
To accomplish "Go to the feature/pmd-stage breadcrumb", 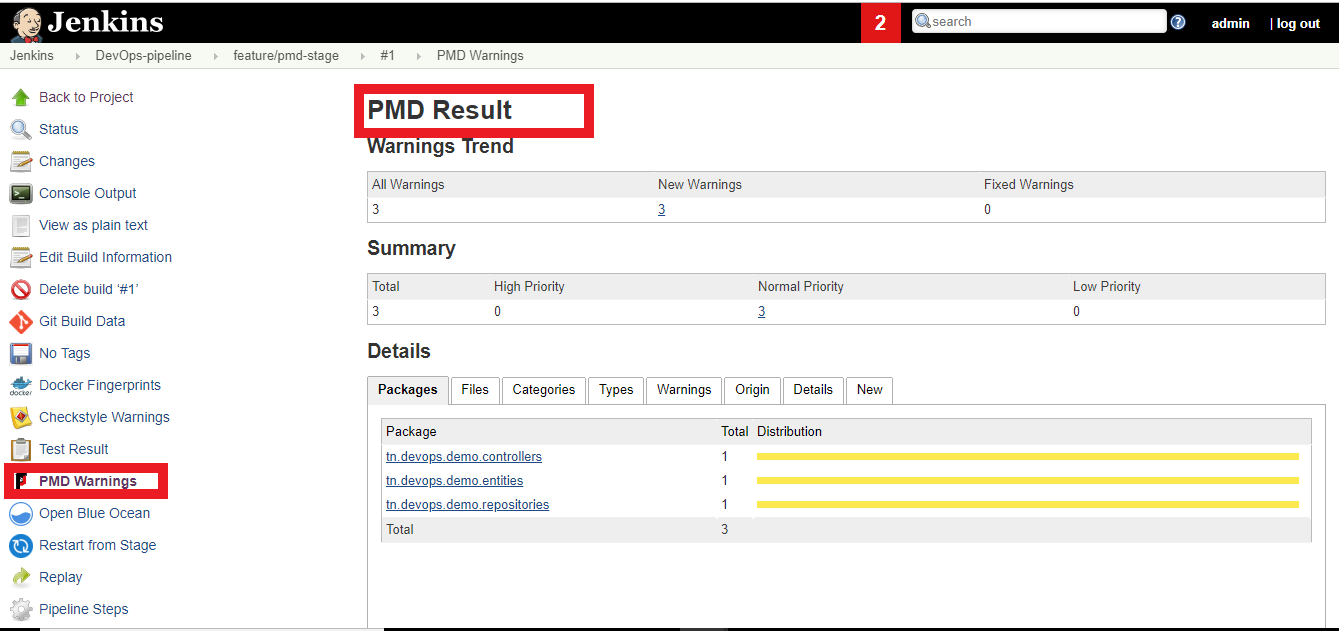I will tap(286, 56).
